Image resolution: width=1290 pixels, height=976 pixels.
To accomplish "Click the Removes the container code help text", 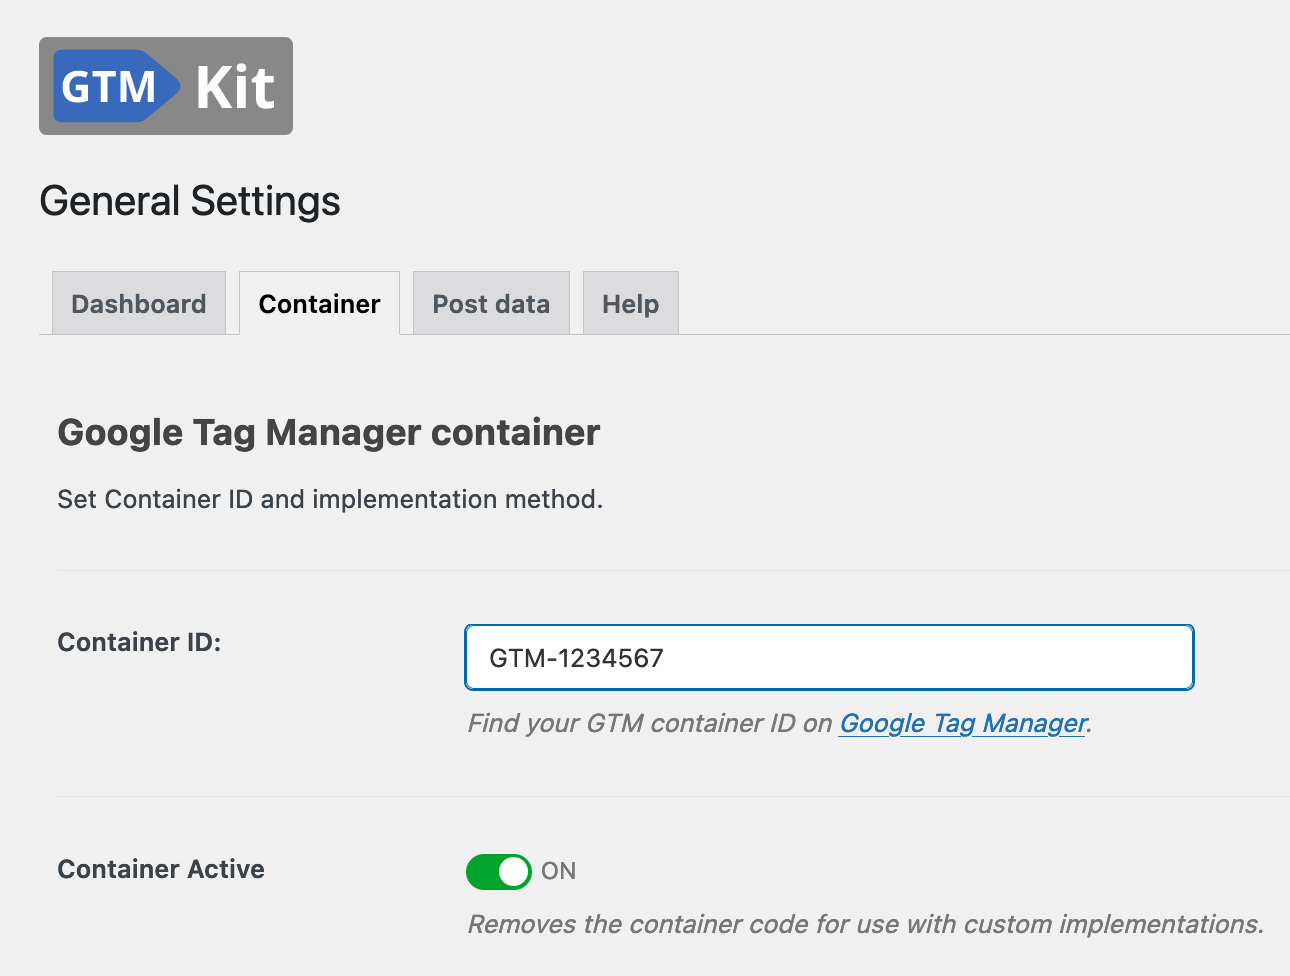I will (866, 924).
